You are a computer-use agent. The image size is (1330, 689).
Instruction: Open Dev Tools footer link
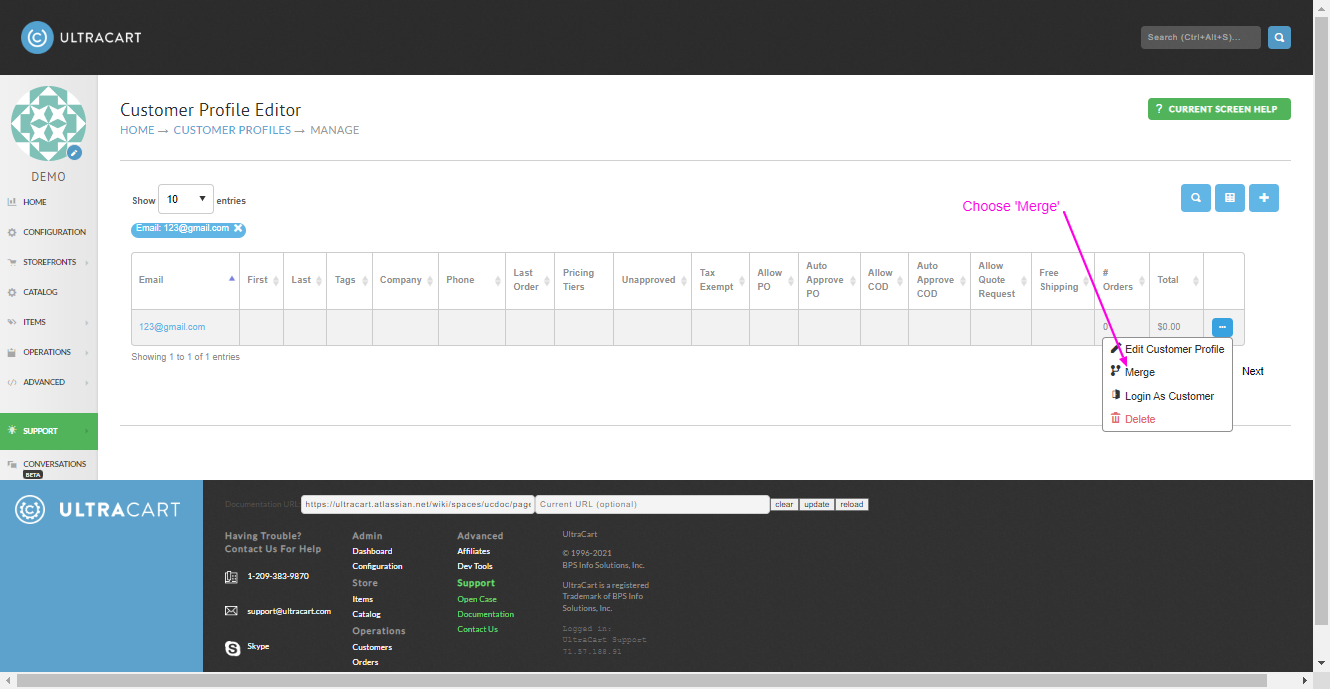click(x=475, y=566)
